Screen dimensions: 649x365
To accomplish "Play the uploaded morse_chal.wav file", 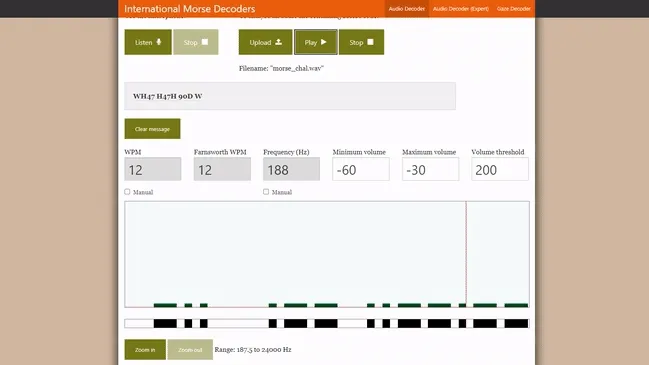I will pyautogui.click(x=316, y=42).
